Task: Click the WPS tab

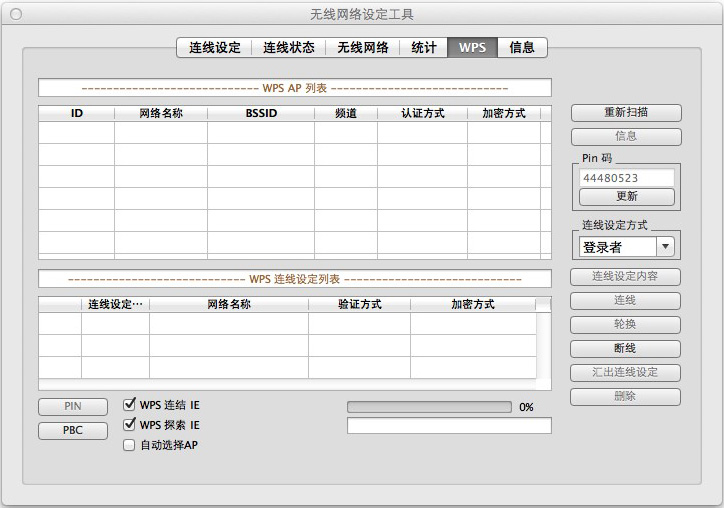Action: pos(472,48)
